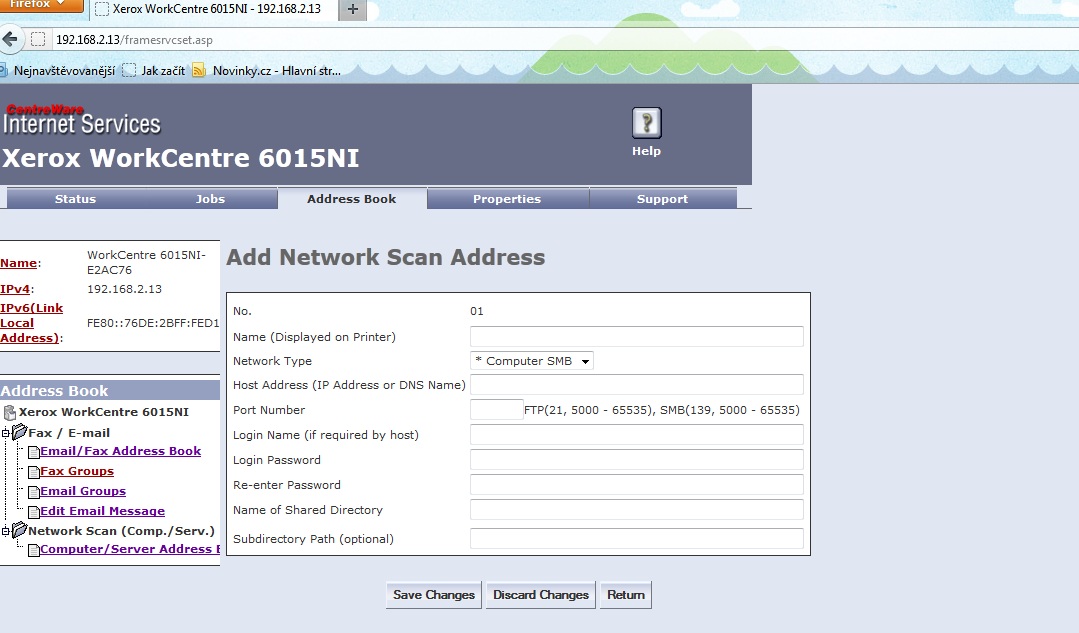This screenshot has height=633, width=1079.
Task: Open the Properties tab
Action: tap(507, 198)
